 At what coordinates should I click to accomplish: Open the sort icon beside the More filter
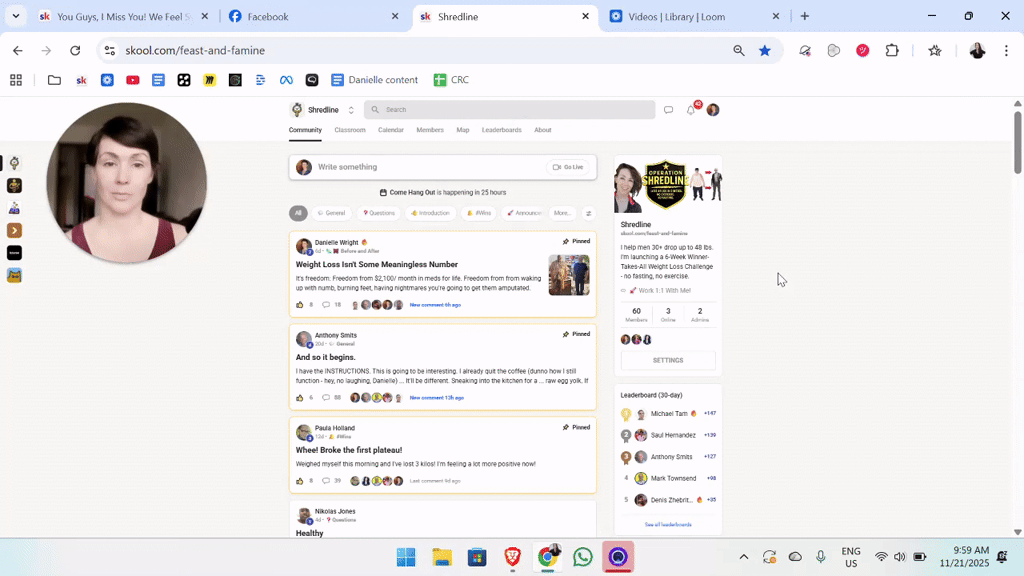[x=589, y=213]
